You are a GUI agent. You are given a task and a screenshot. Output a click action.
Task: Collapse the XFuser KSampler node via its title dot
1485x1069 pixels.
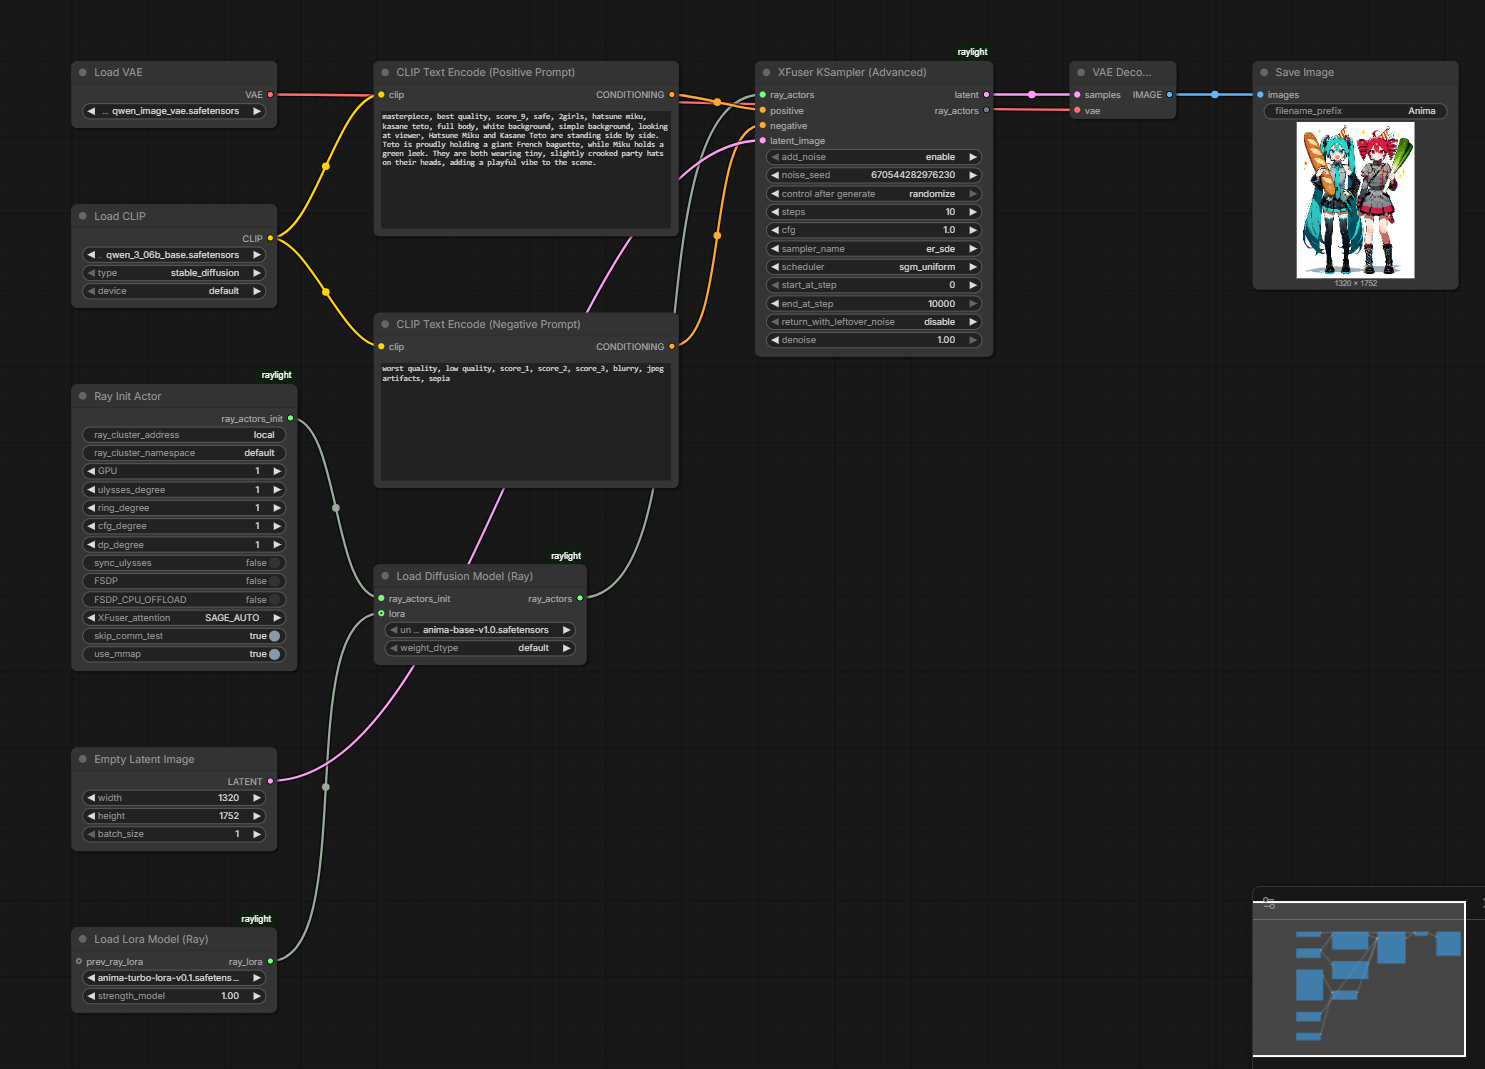pyautogui.click(x=767, y=72)
